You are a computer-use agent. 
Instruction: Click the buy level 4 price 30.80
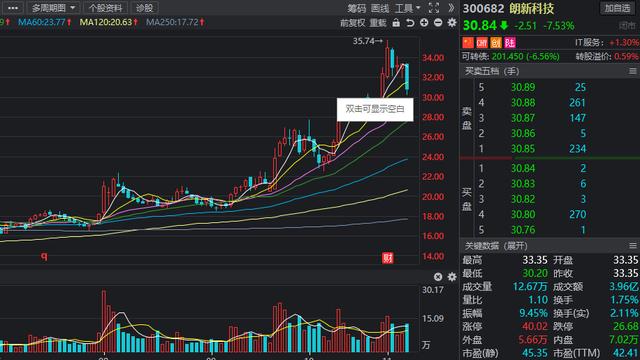click(x=523, y=214)
